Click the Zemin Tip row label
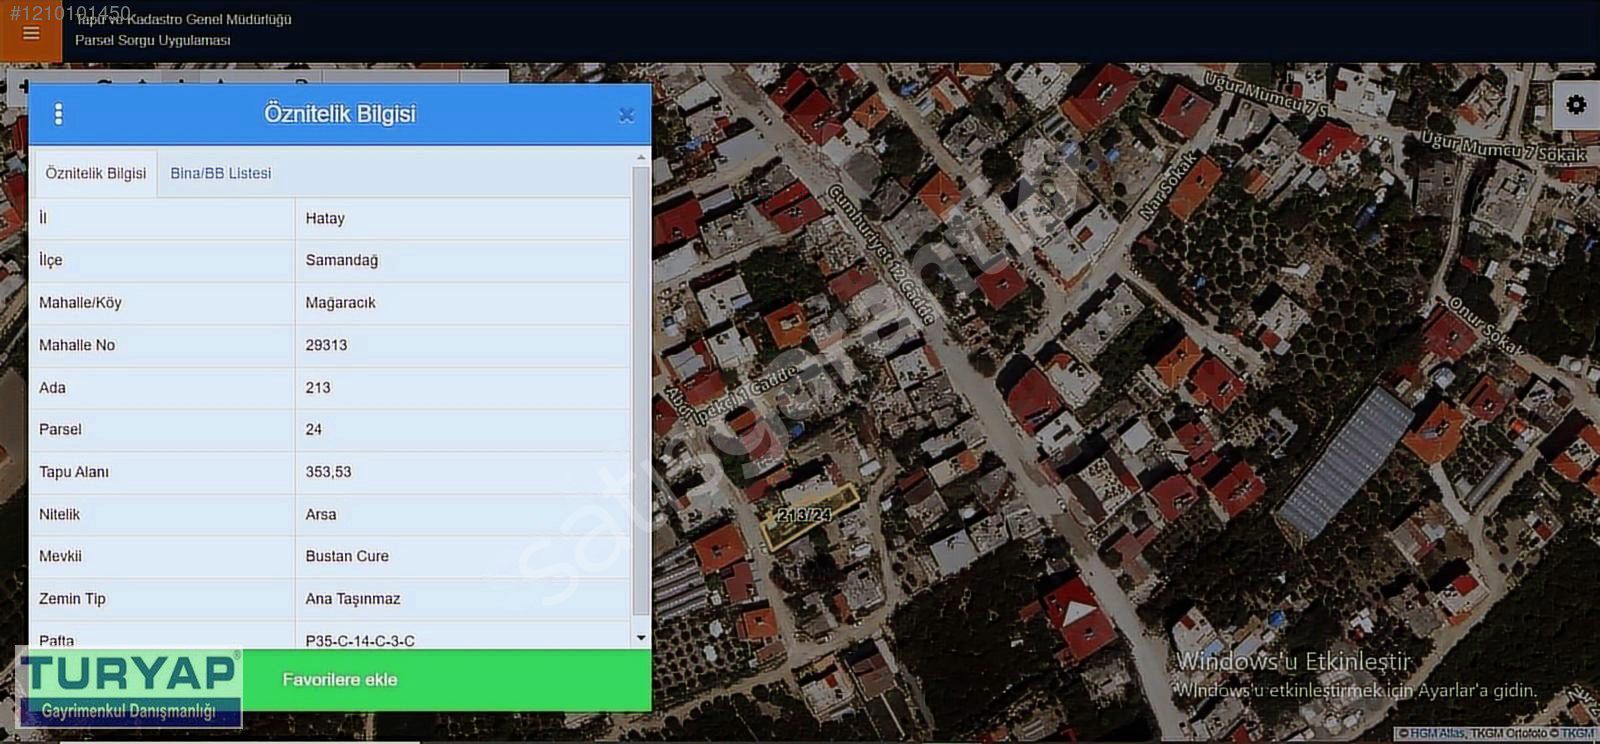 click(x=72, y=599)
